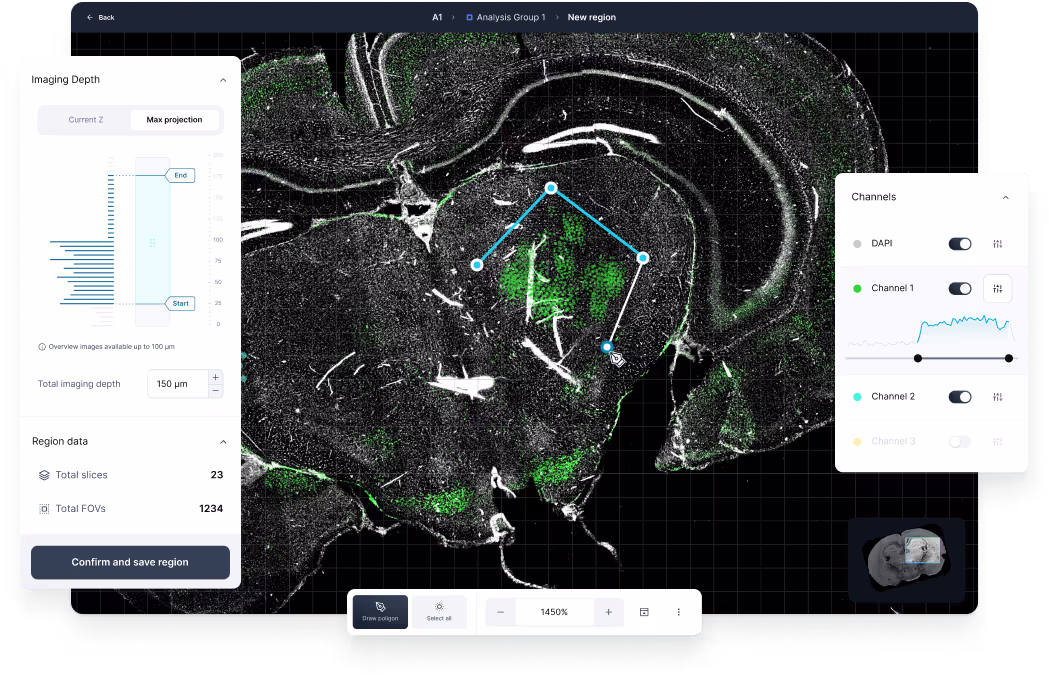Toggle the Channel 2 switch
The width and height of the screenshot is (1049, 675).
960,397
